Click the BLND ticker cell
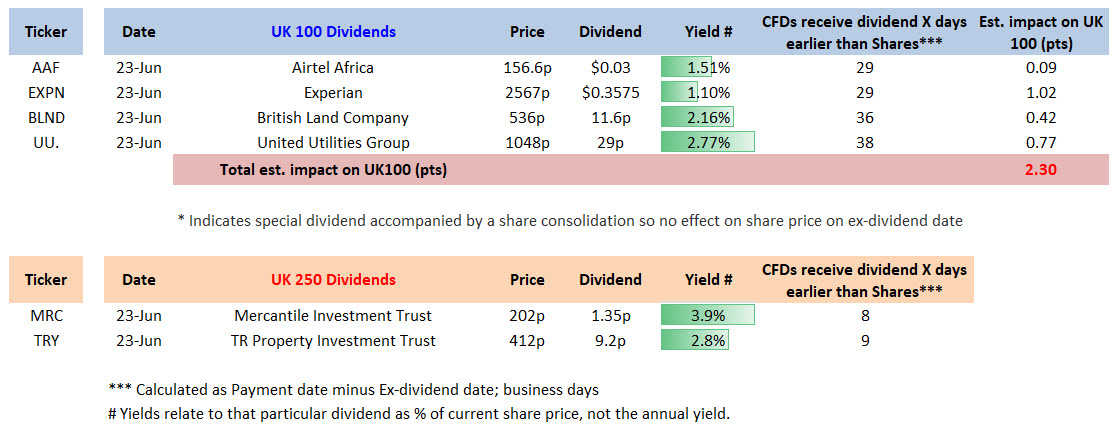1116x429 pixels. 46,118
